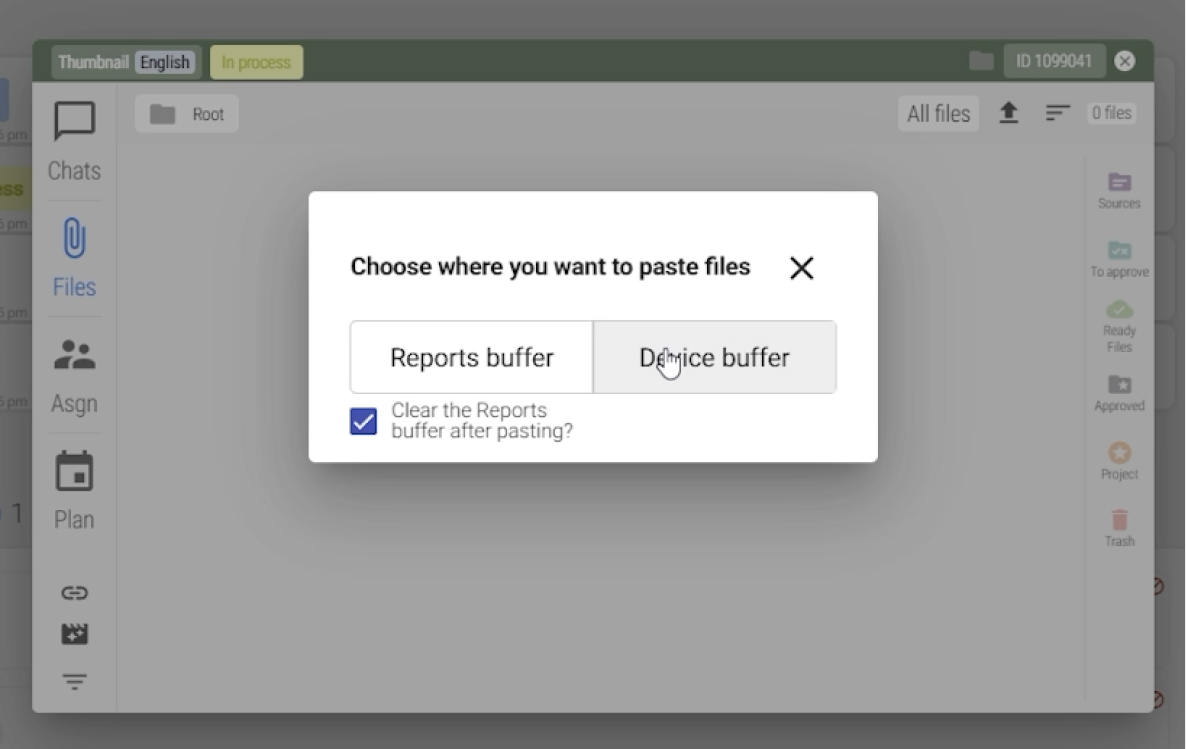Click the Root folder breadcrumb
The image size is (1186, 749).
[187, 114]
